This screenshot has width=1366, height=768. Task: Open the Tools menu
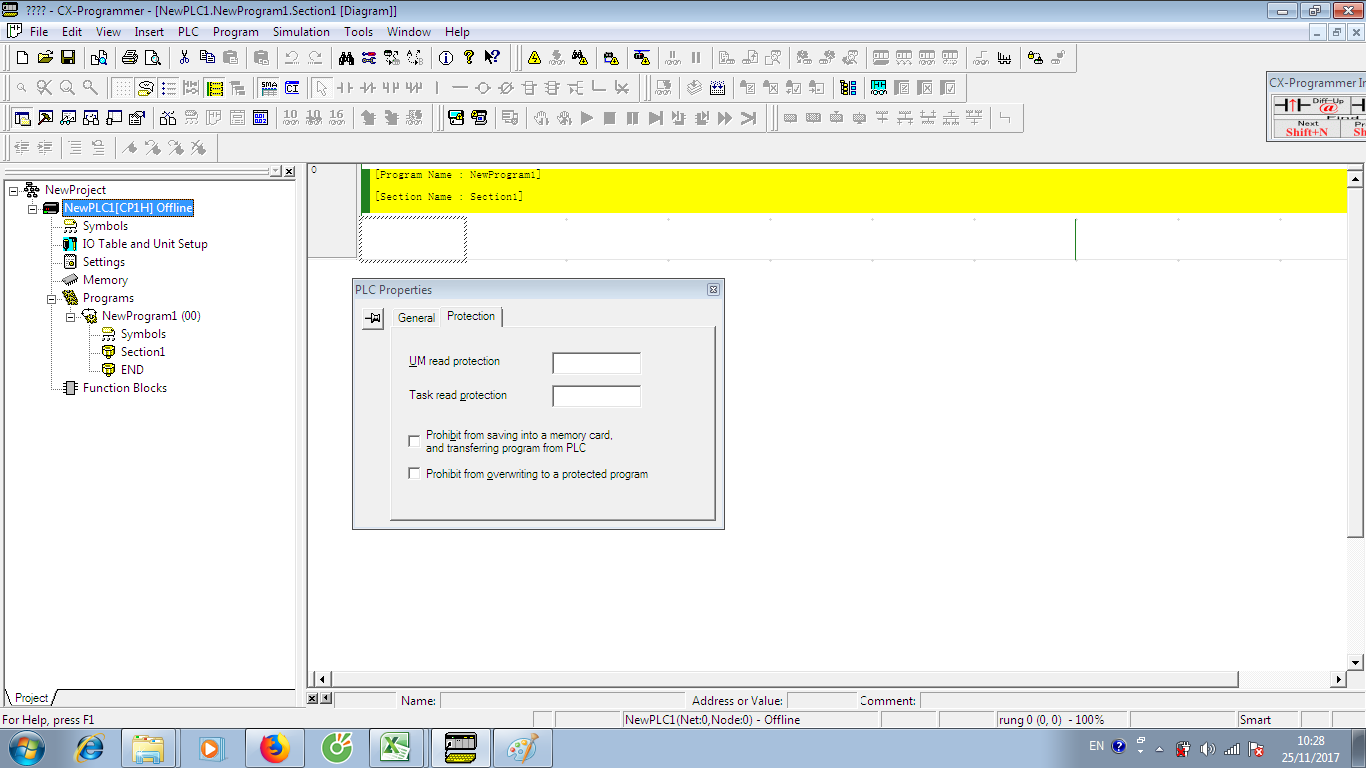(x=358, y=32)
